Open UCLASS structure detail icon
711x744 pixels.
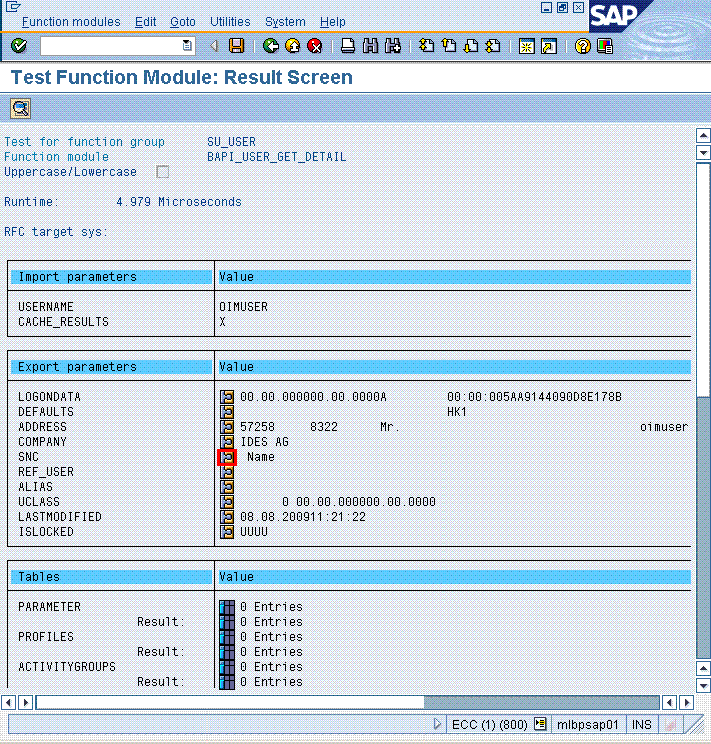tap(227, 502)
